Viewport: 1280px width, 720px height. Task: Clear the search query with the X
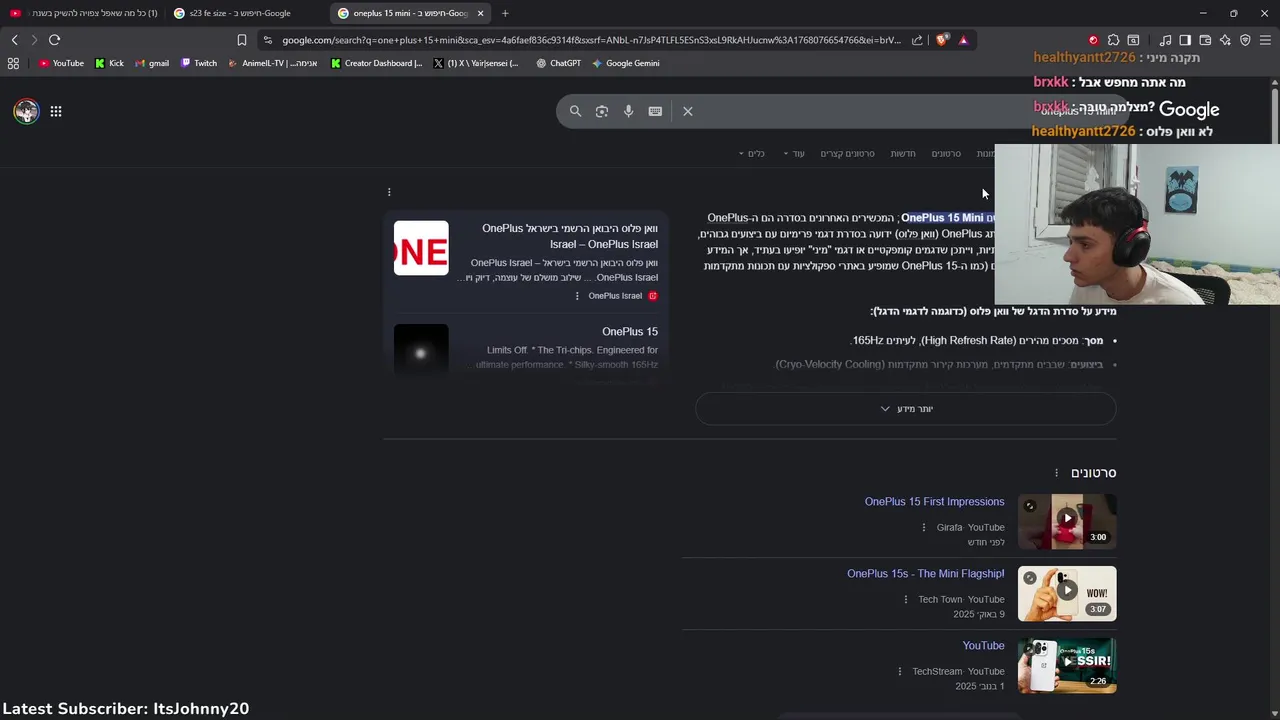coord(688,111)
